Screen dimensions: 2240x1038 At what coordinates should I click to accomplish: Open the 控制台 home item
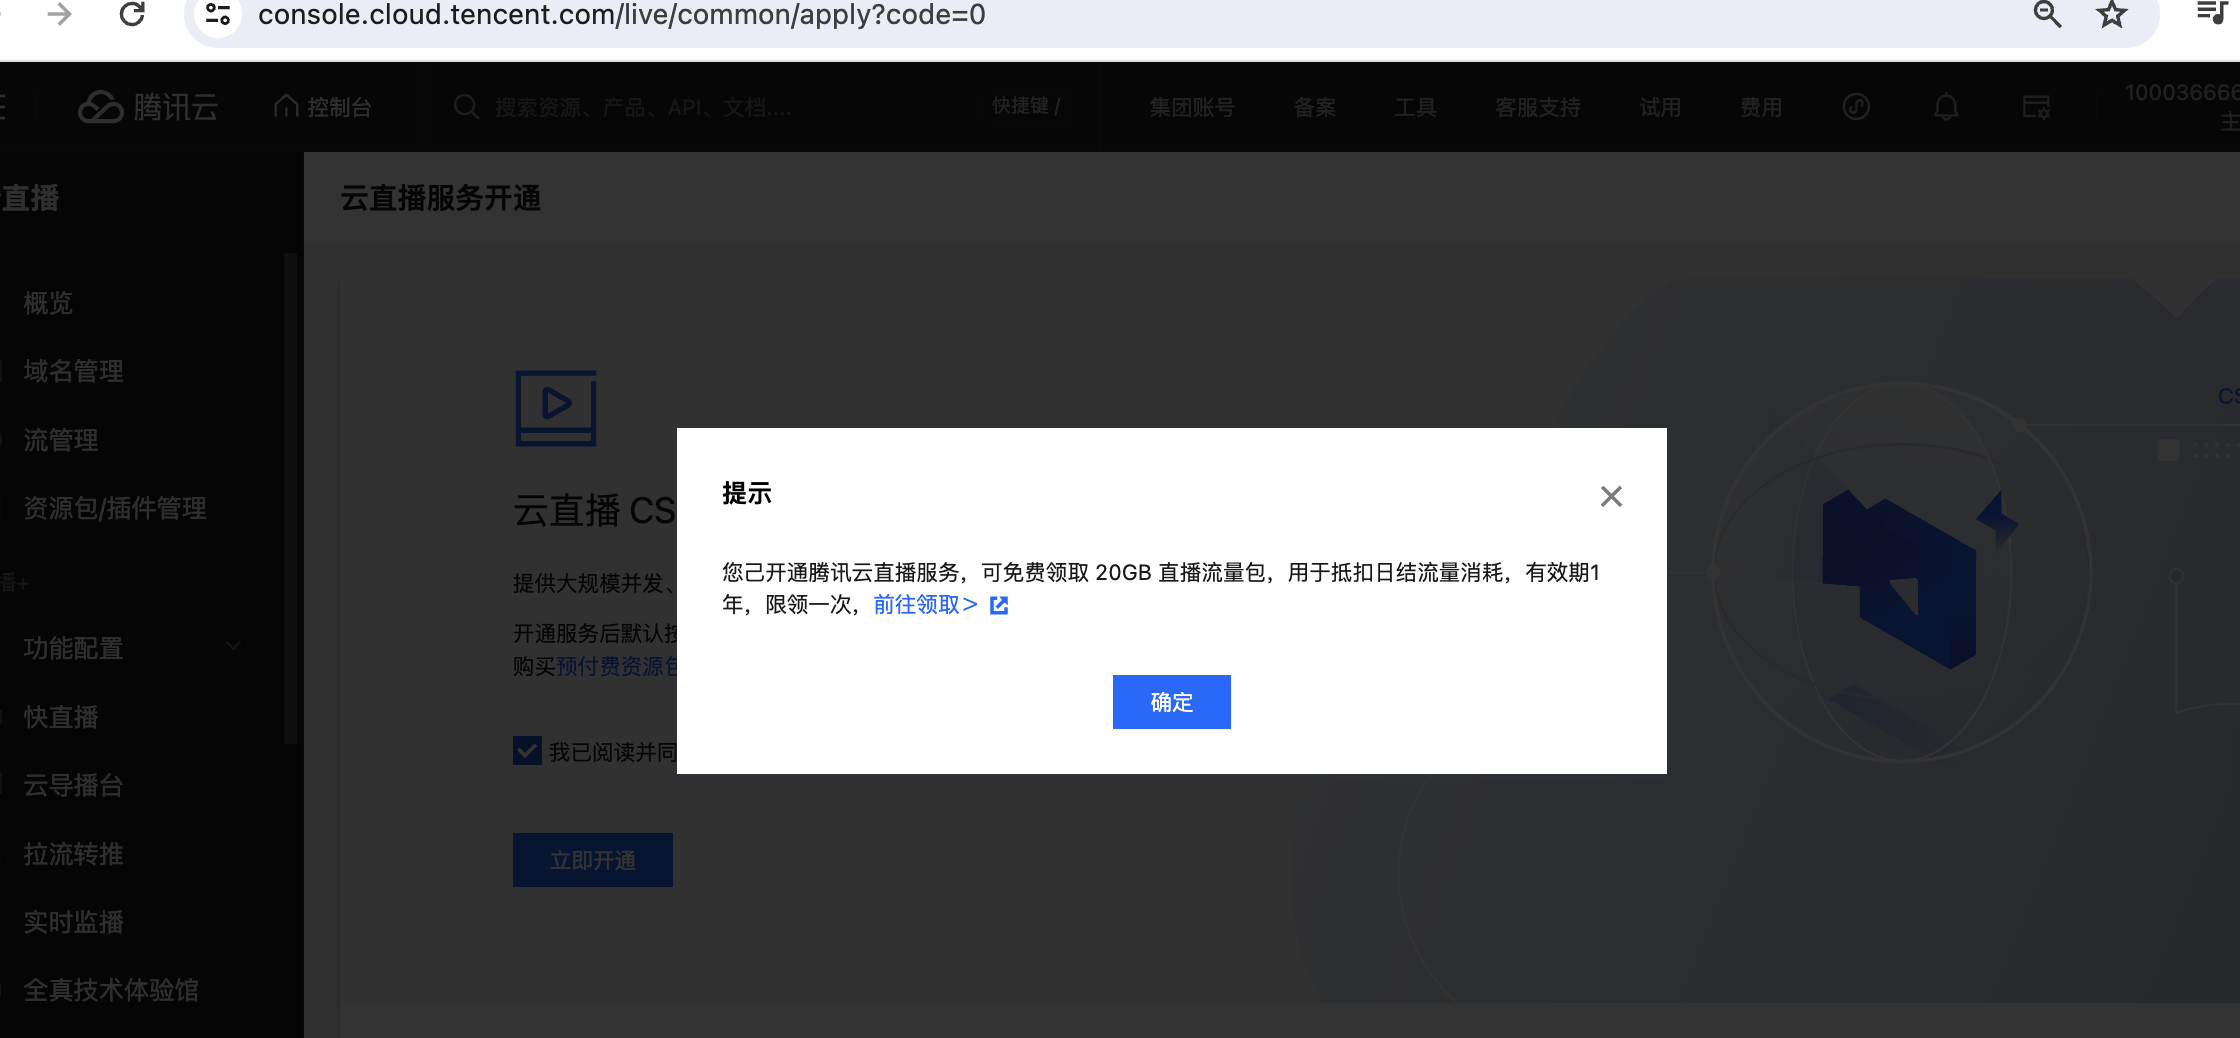click(x=323, y=107)
